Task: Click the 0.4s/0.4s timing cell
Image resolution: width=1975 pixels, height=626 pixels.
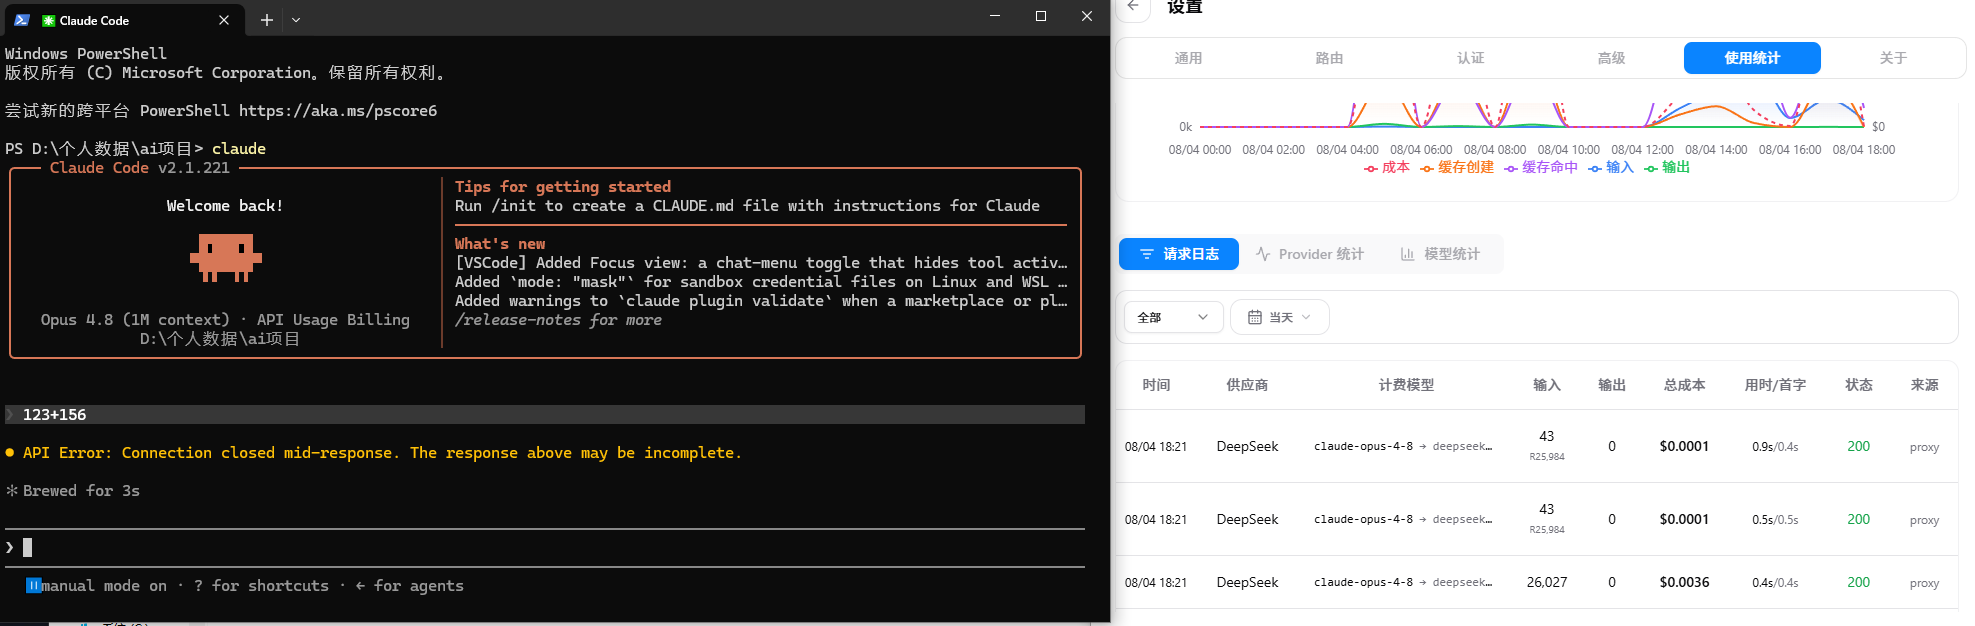Action: point(1775,583)
